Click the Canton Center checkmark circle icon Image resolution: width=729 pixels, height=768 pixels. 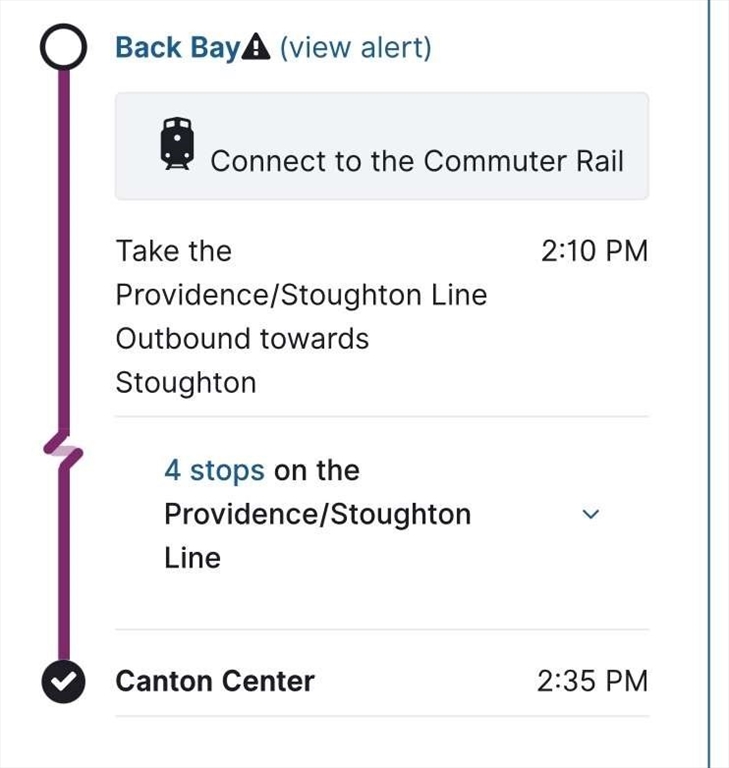click(63, 681)
